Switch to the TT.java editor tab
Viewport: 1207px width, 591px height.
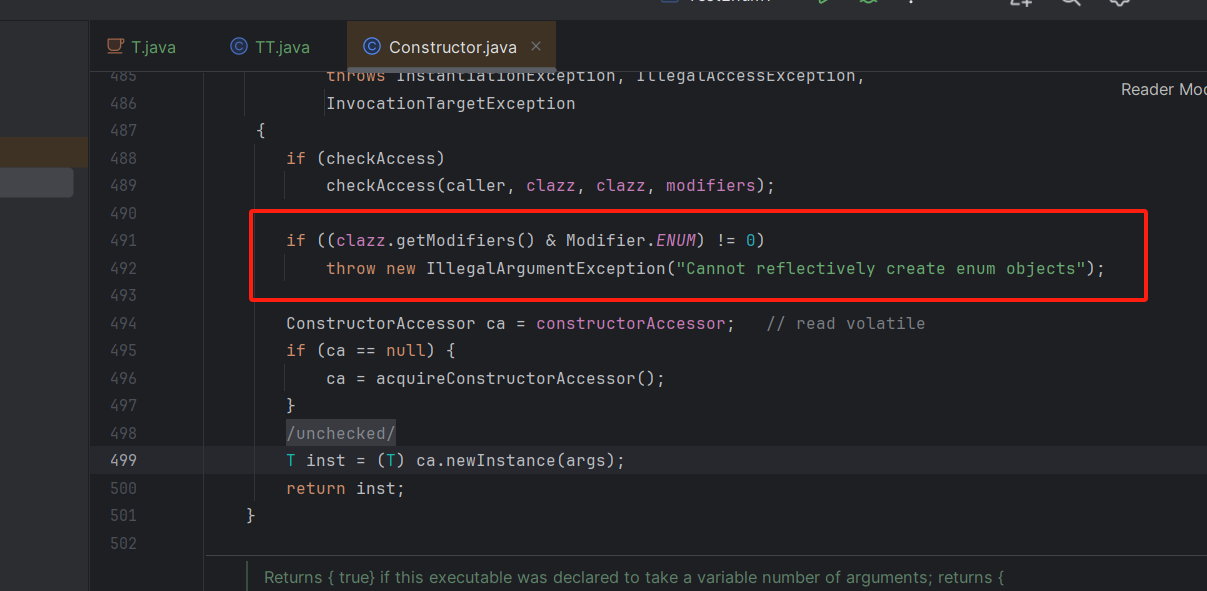click(270, 47)
